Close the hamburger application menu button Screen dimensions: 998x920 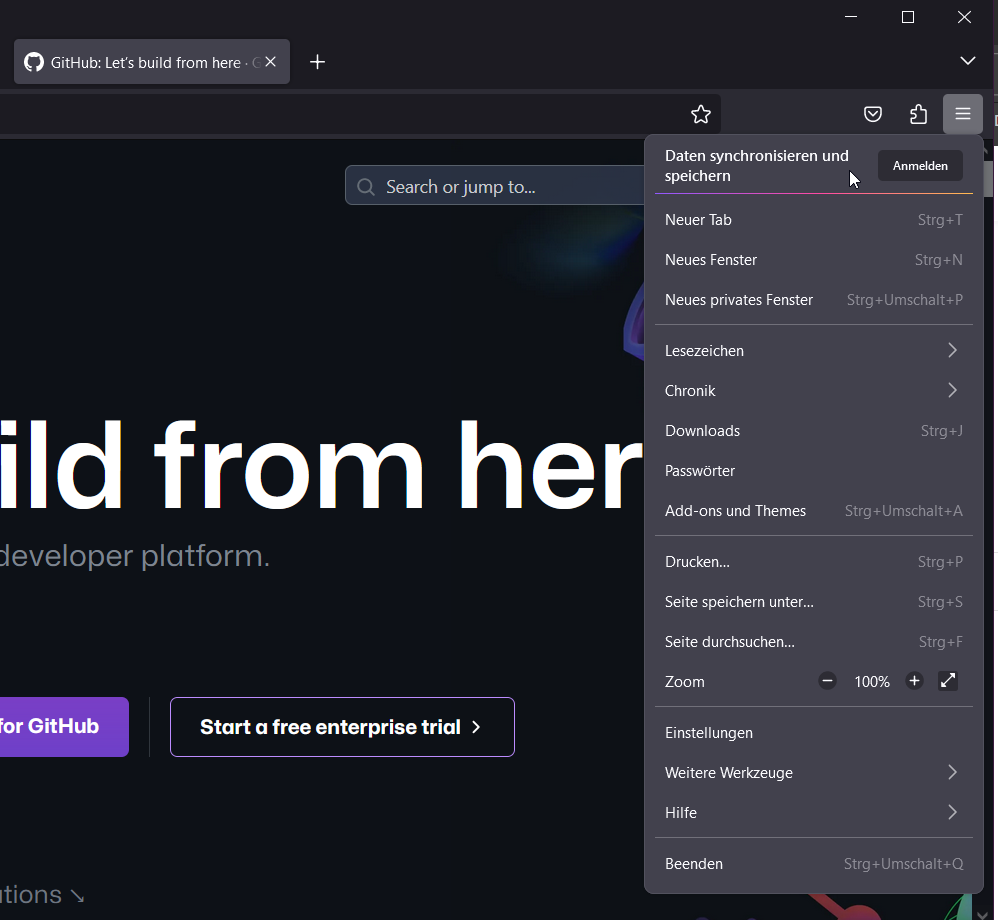(962, 114)
